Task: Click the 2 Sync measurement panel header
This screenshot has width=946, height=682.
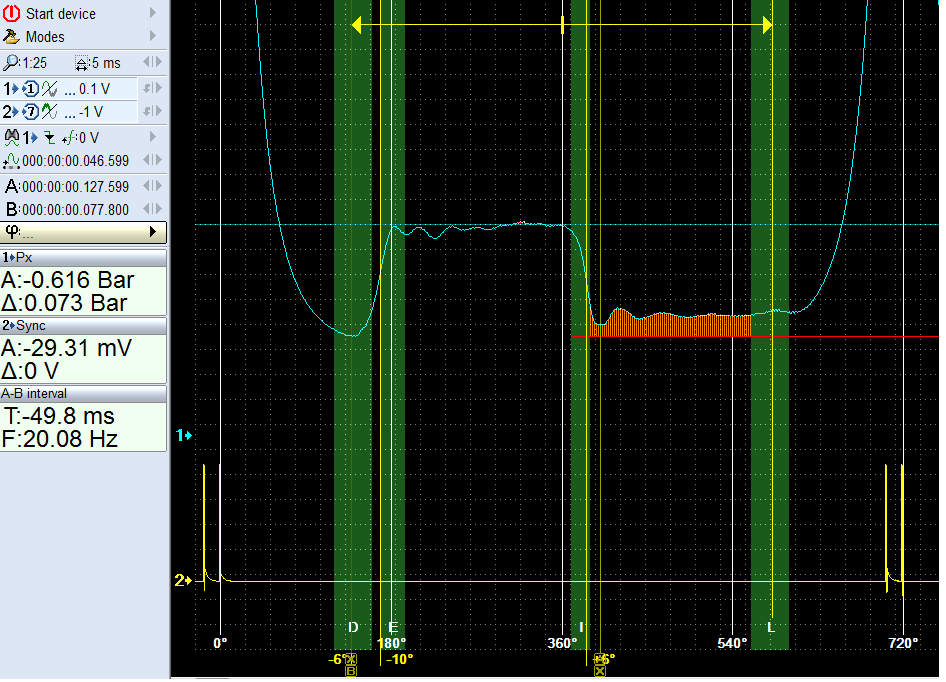Action: [x=83, y=326]
